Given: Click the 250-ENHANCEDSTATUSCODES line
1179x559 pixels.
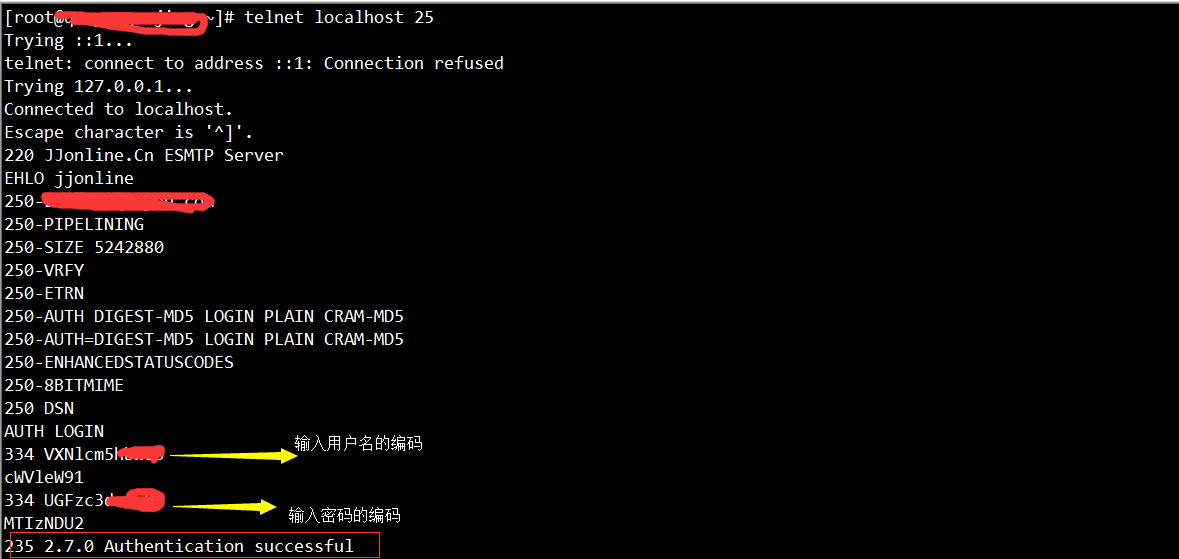Looking at the screenshot, I should [x=119, y=362].
